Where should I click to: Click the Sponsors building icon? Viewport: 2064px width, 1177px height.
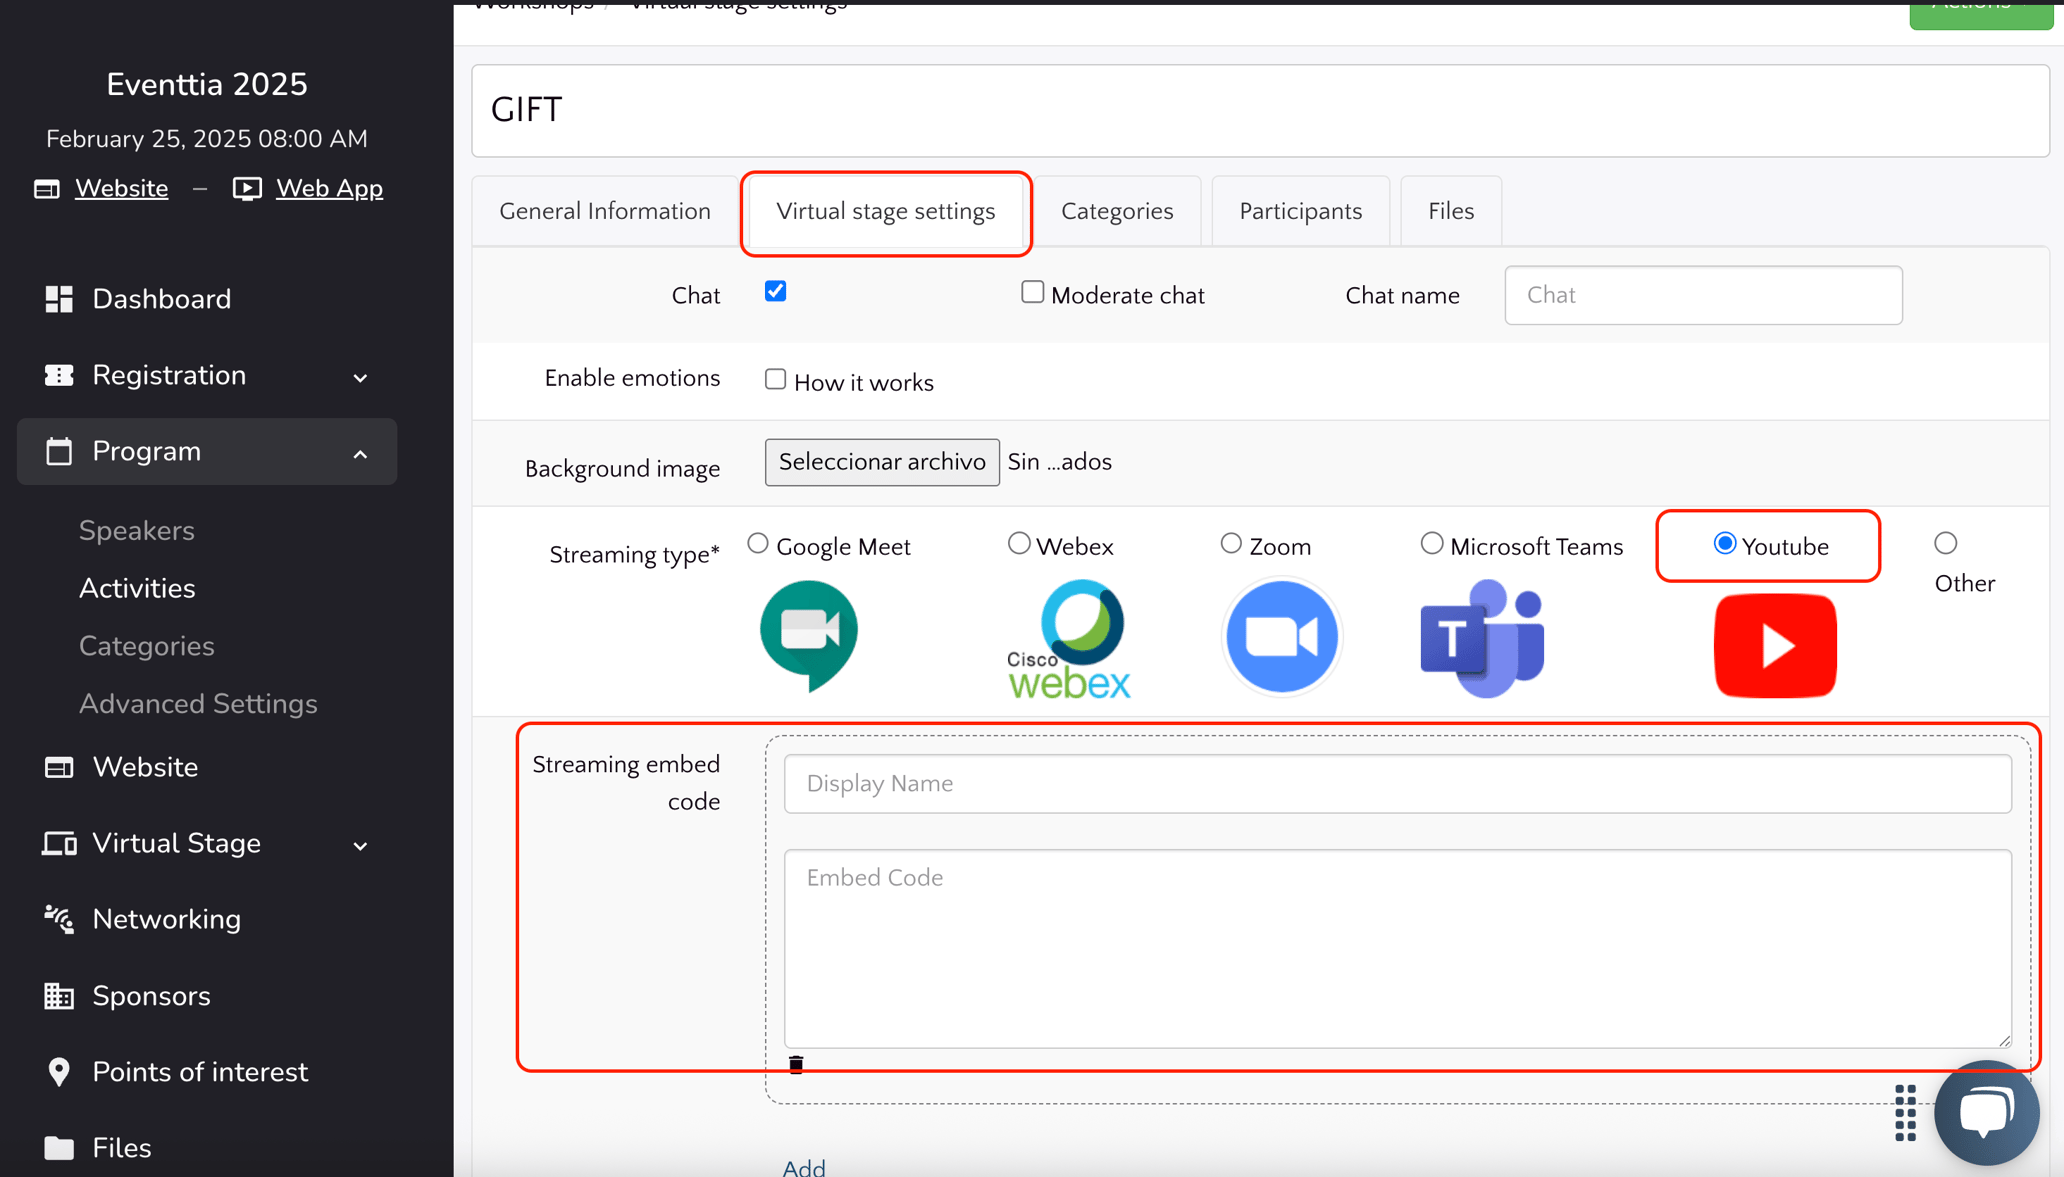pos(59,996)
